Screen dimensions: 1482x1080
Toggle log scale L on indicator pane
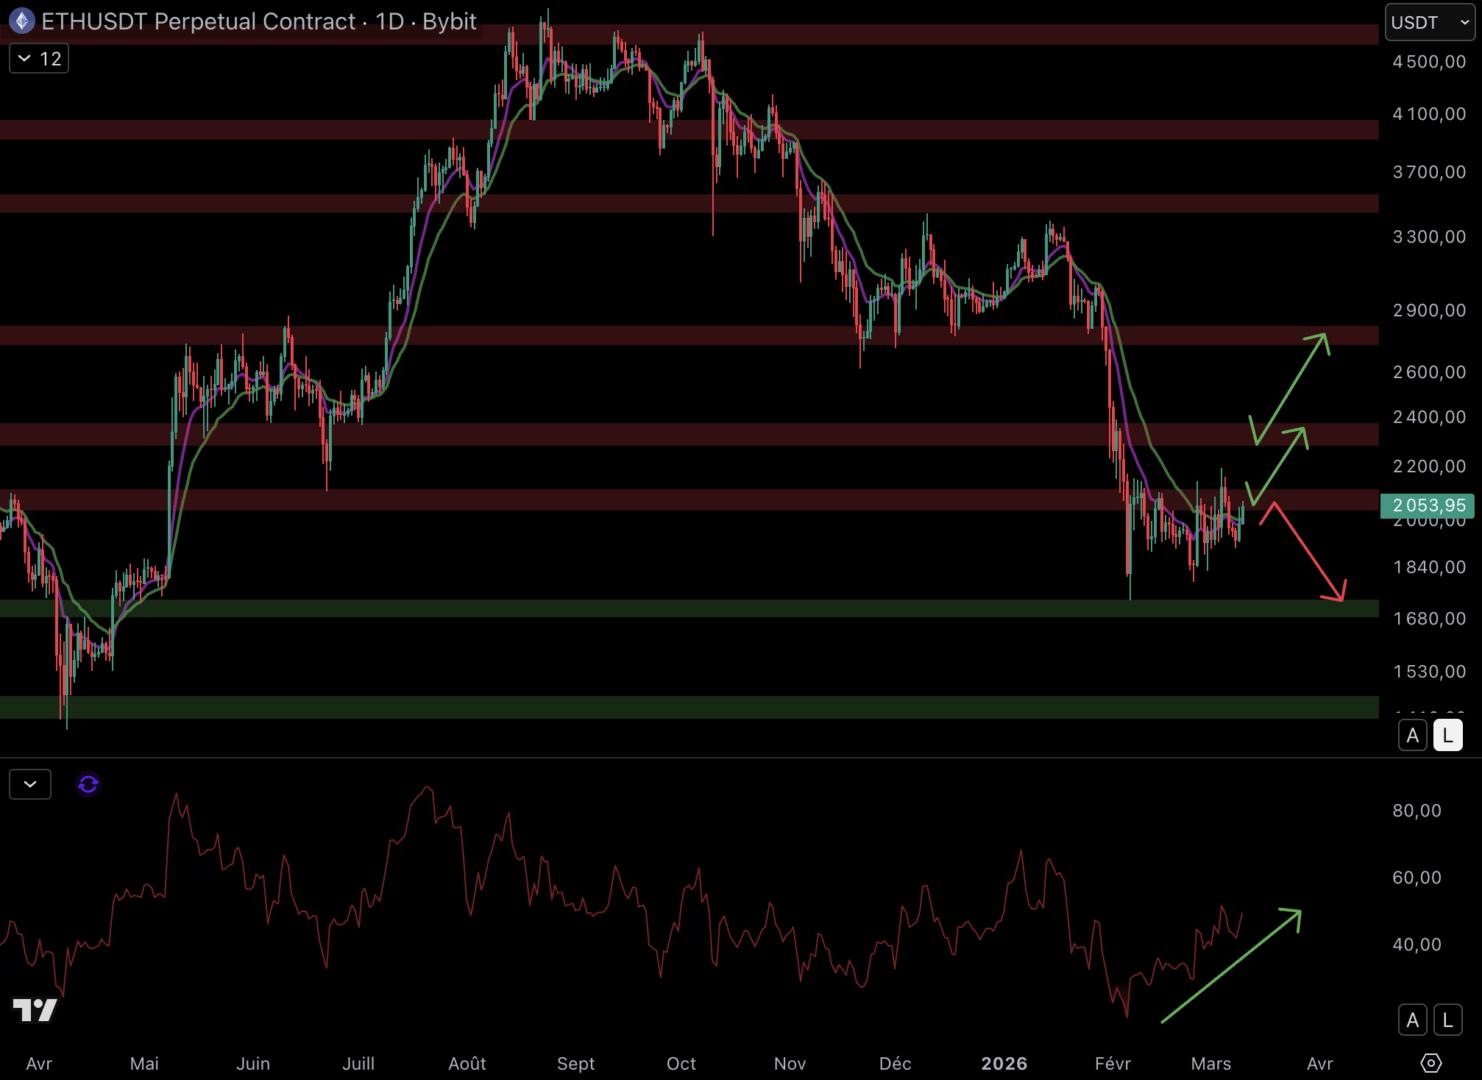(1447, 1020)
